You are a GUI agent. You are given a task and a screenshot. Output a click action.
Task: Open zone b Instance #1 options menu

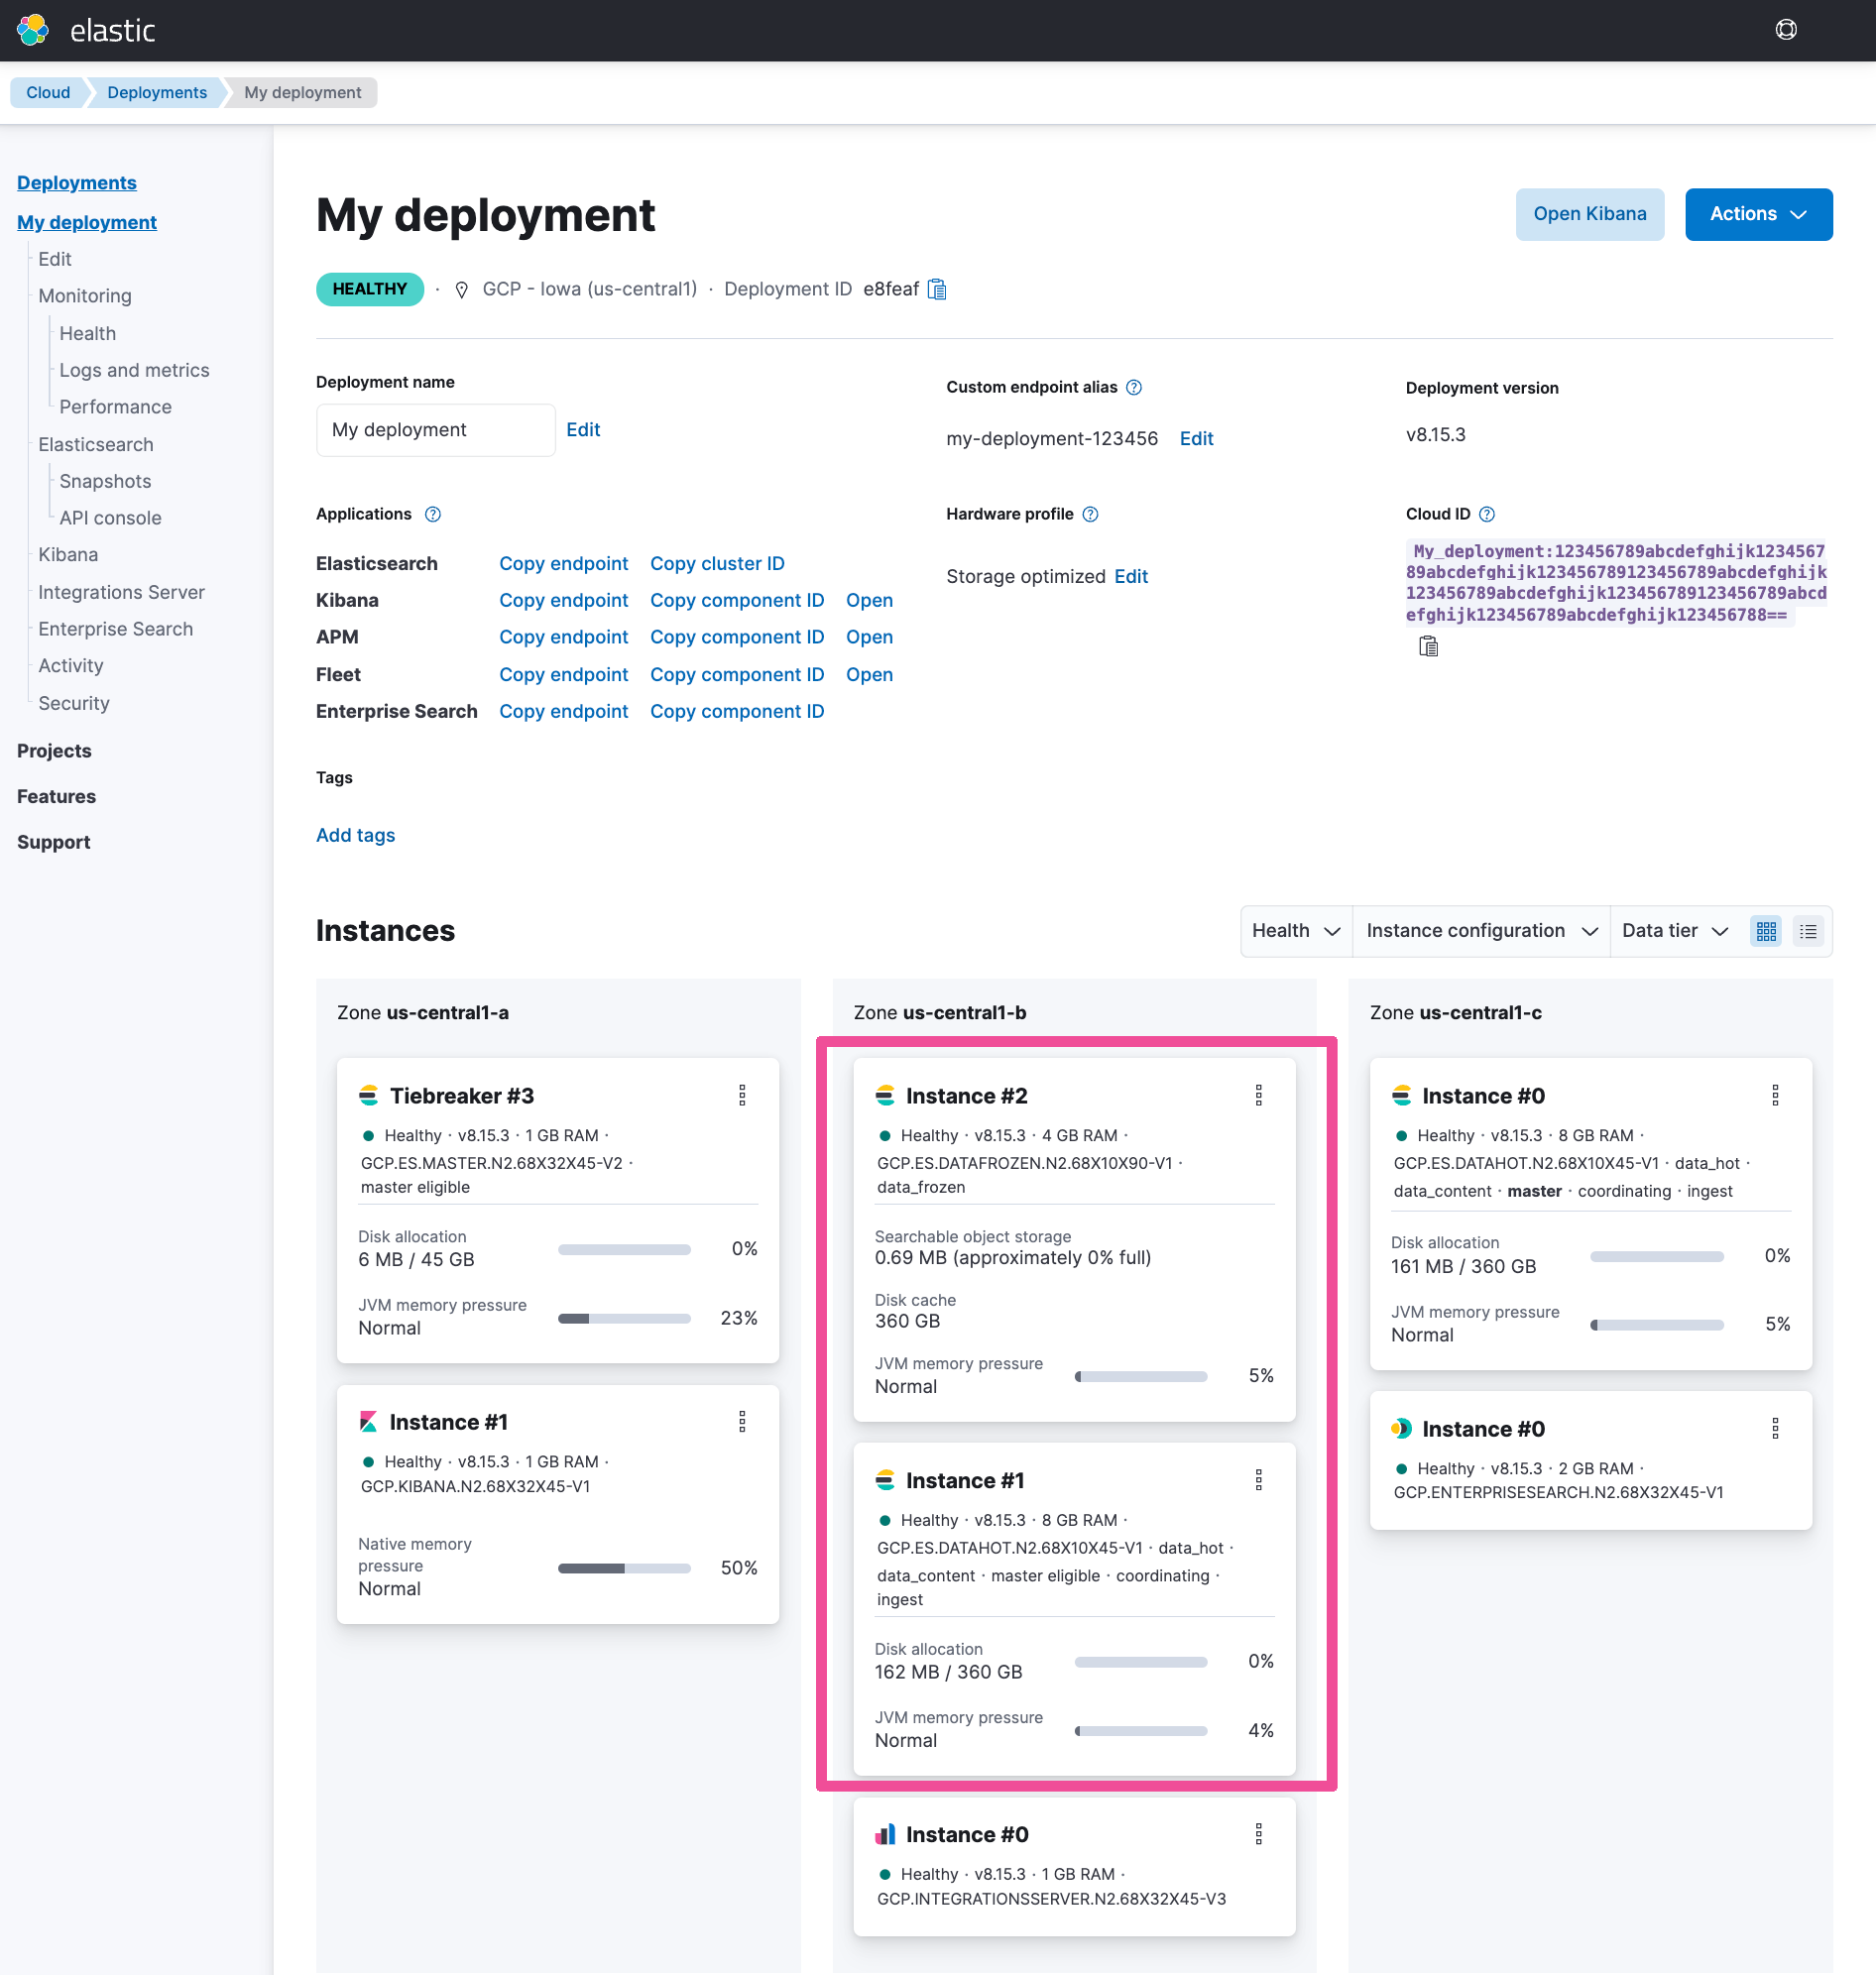(x=1258, y=1479)
